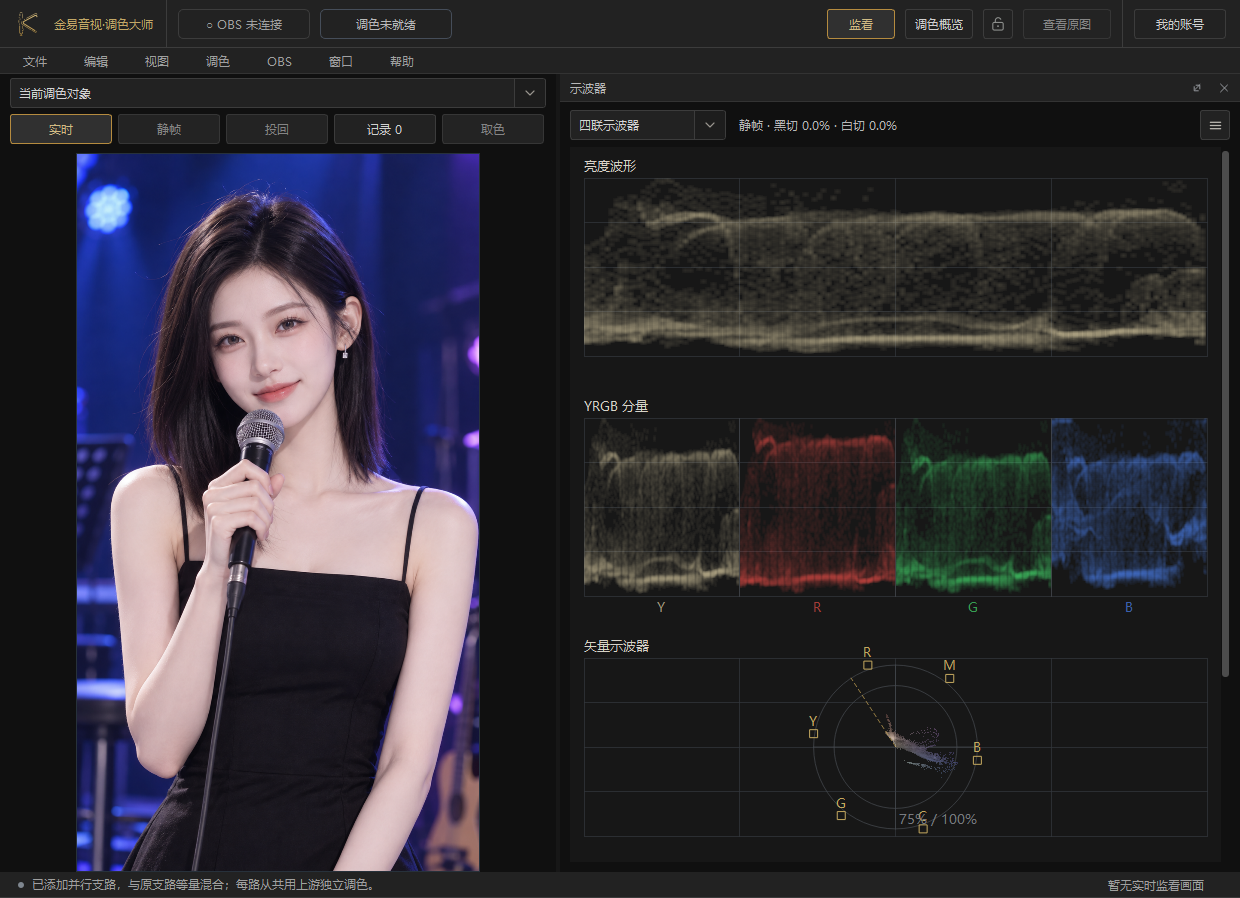1240x898 pixels.
Task: Open 调色概览 overview
Action: coord(939,24)
